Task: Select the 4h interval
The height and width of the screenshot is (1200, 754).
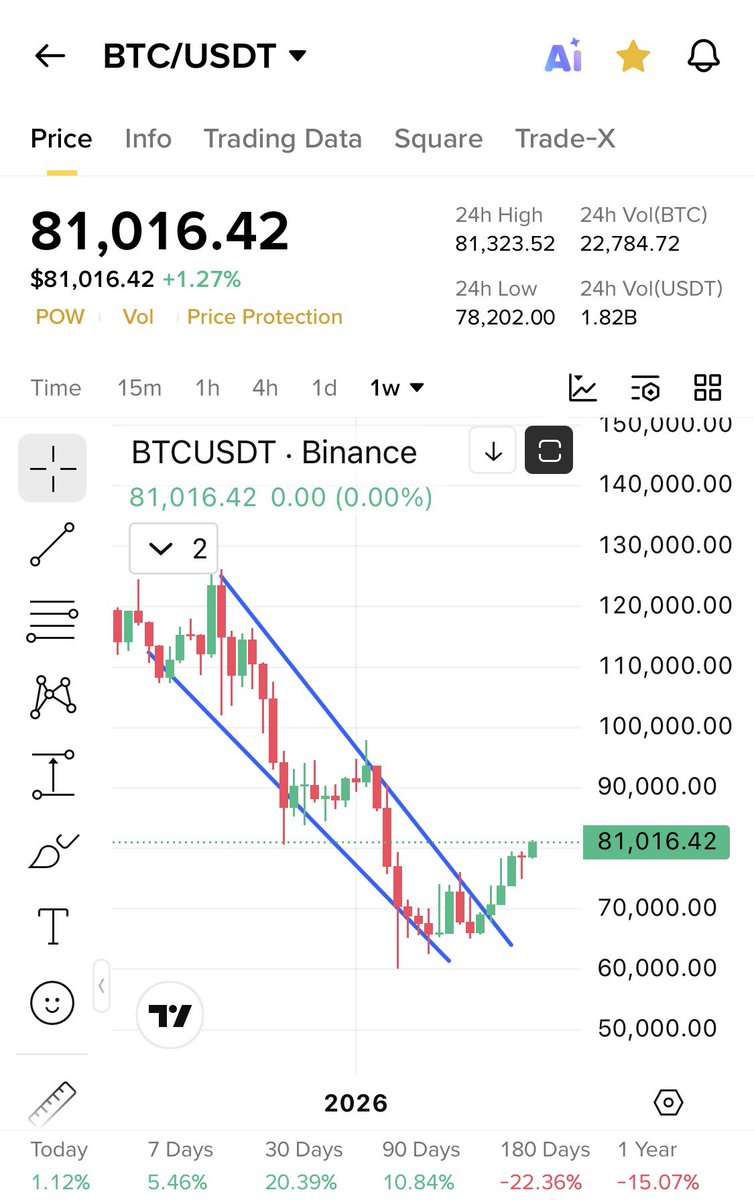Action: click(265, 388)
